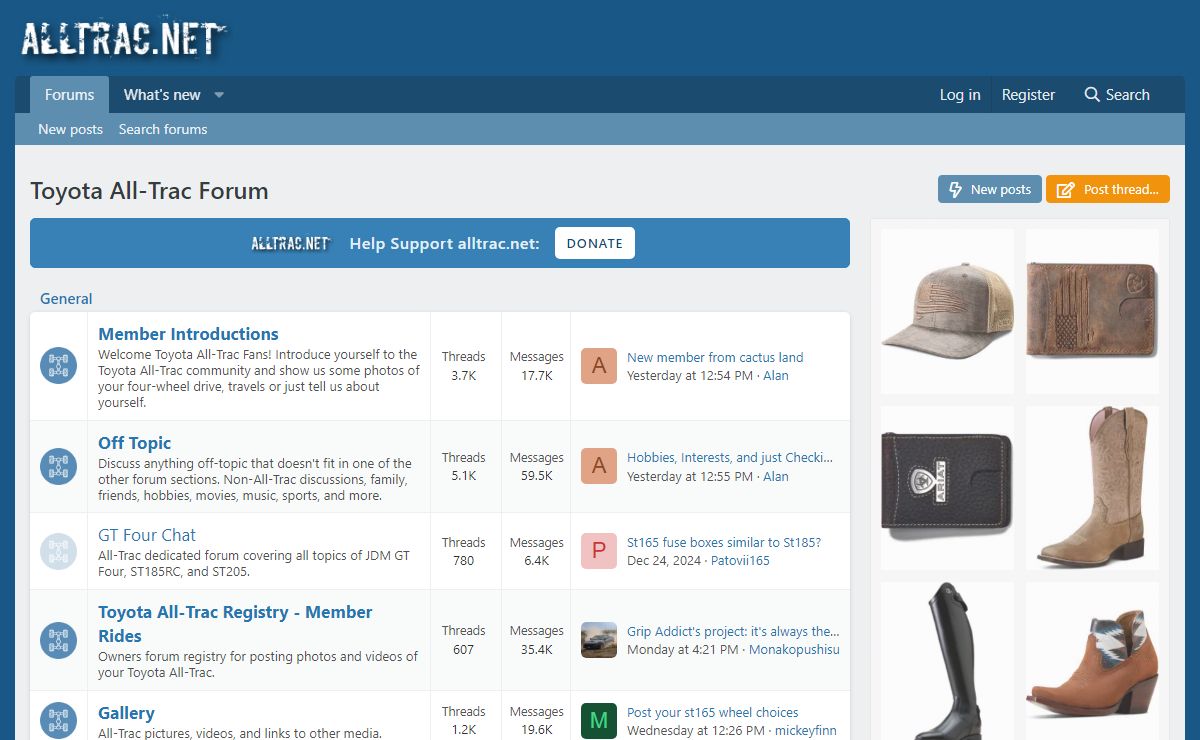
Task: Click the tan western boot ad
Action: pos(1092,488)
